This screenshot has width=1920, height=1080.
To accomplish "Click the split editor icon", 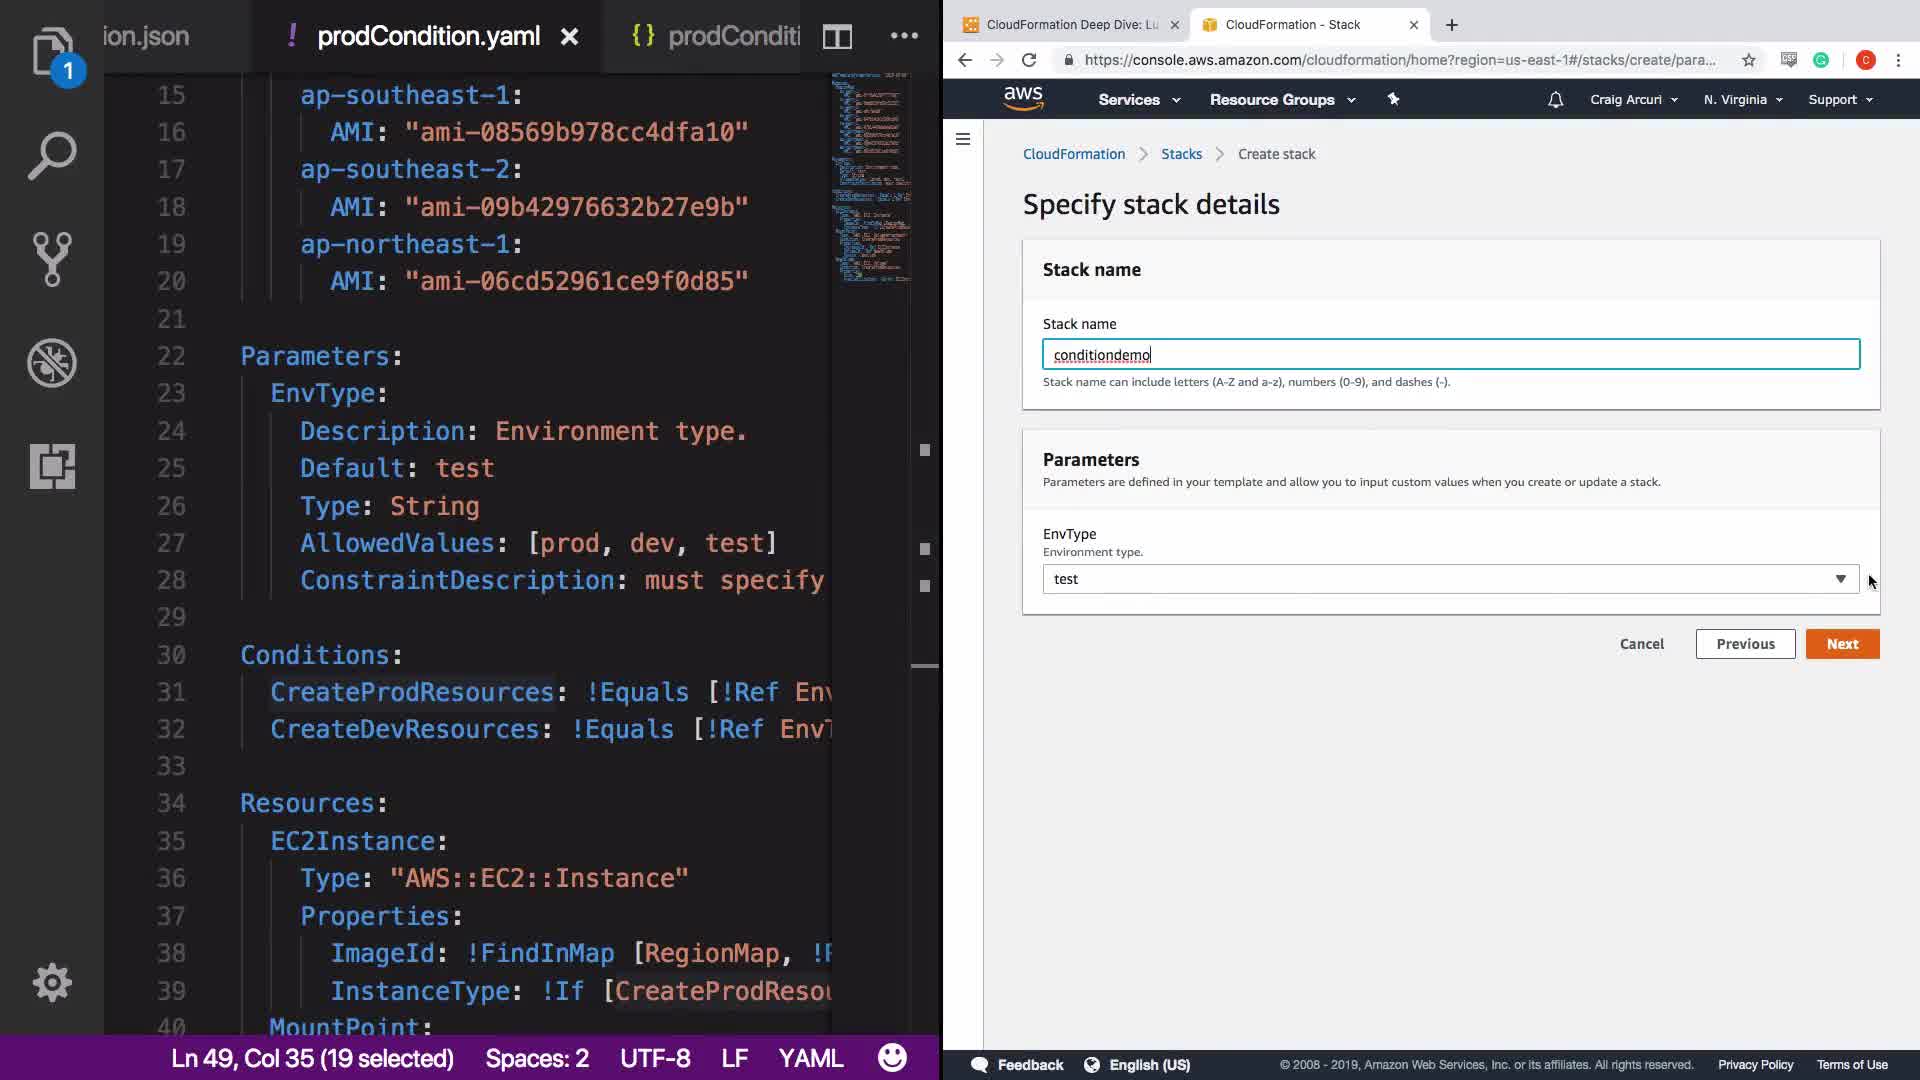I will (x=837, y=37).
